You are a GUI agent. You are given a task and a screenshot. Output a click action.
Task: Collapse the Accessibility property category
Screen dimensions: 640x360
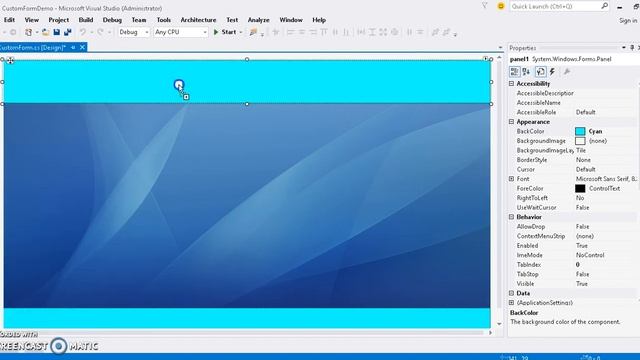click(x=511, y=84)
